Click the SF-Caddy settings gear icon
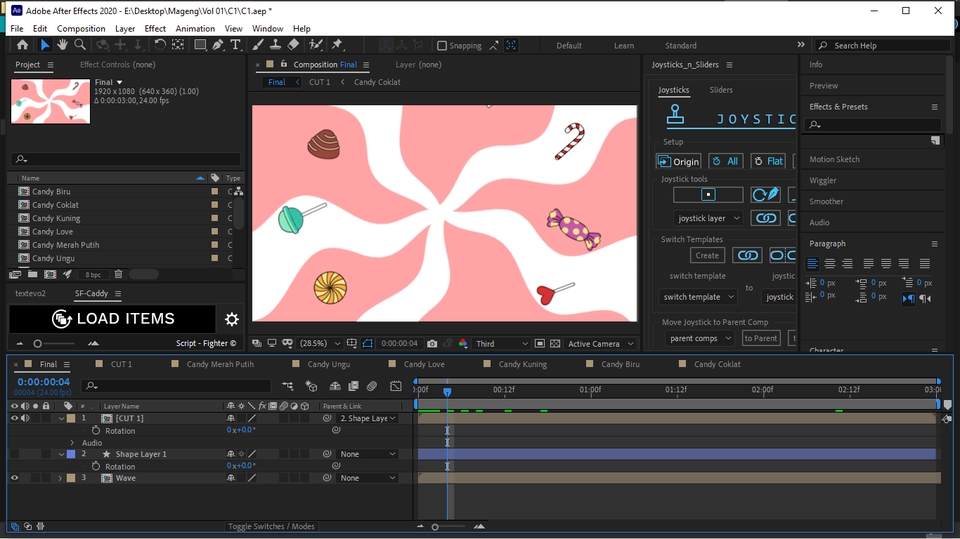Screen dimensions: 960x539 [x=231, y=319]
